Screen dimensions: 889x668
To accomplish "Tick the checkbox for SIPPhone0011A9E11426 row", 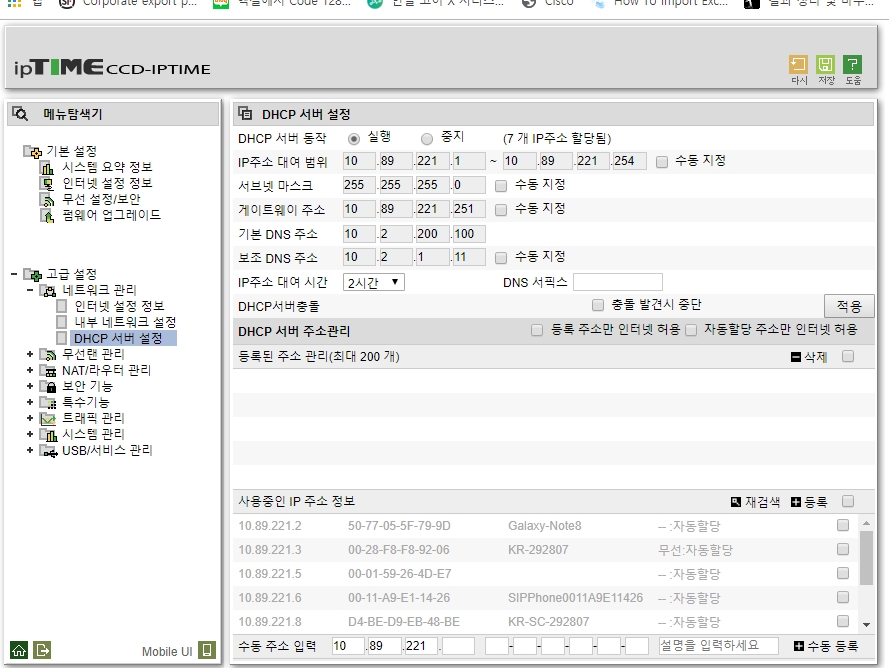I will 843,597.
